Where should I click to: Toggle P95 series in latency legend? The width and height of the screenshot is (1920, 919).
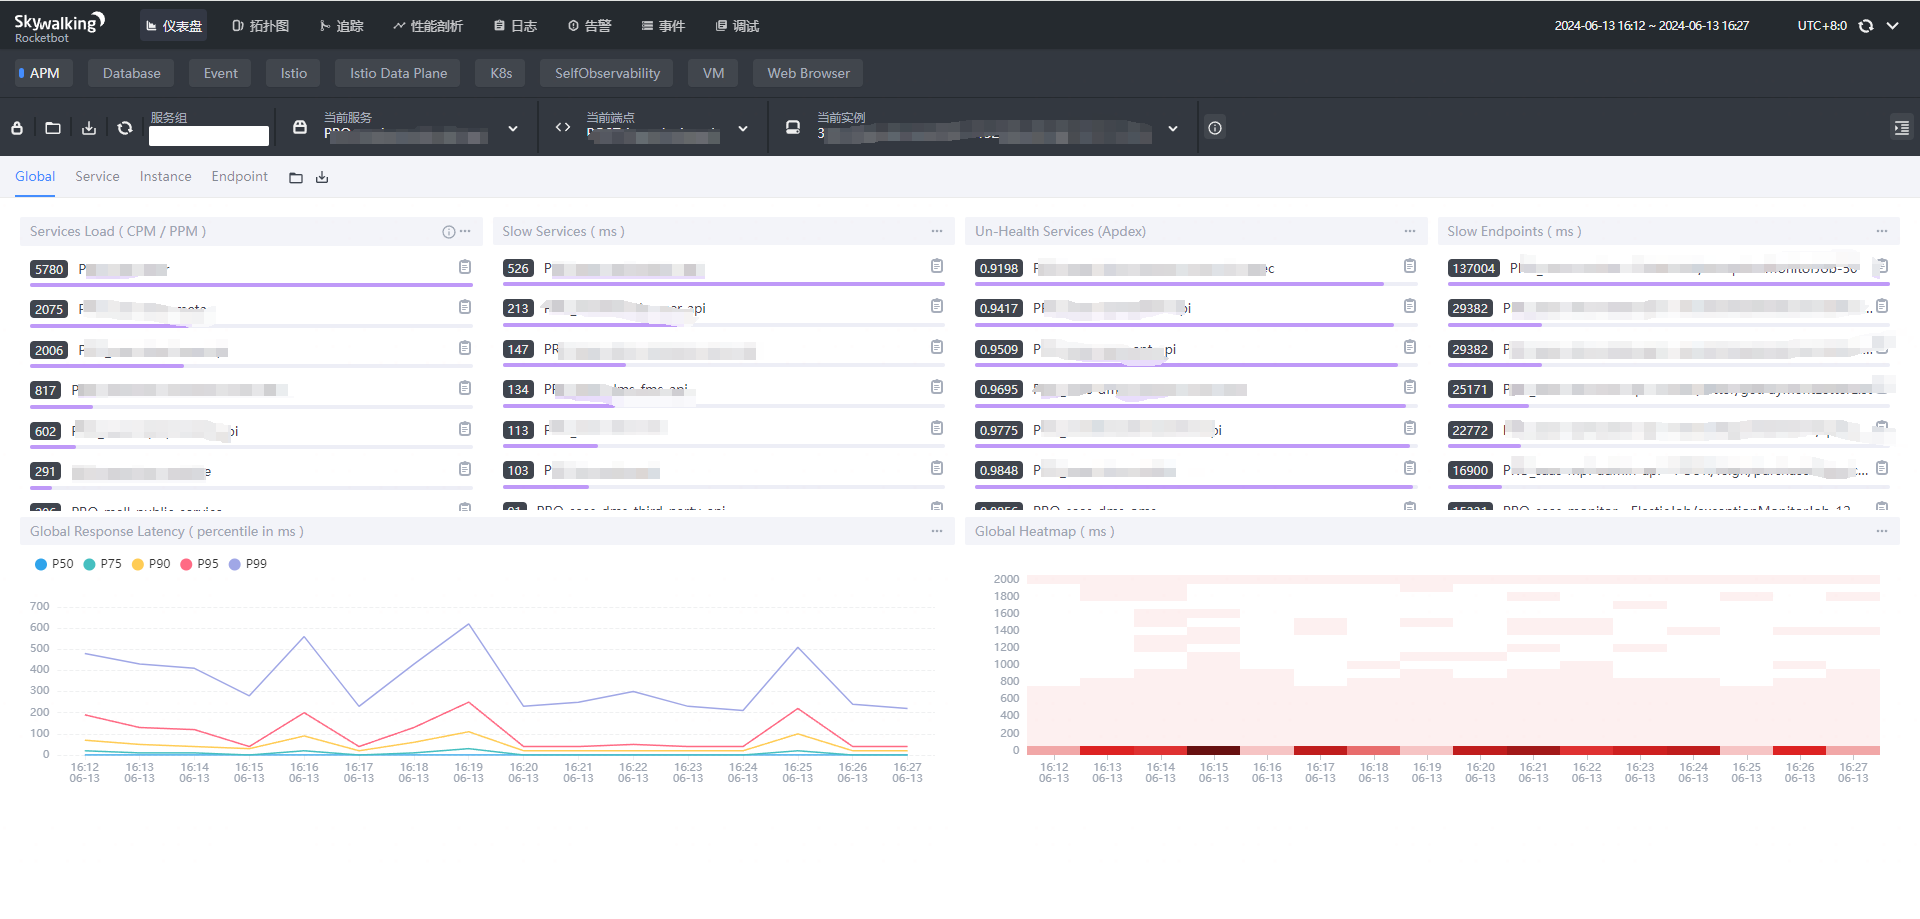click(x=199, y=564)
